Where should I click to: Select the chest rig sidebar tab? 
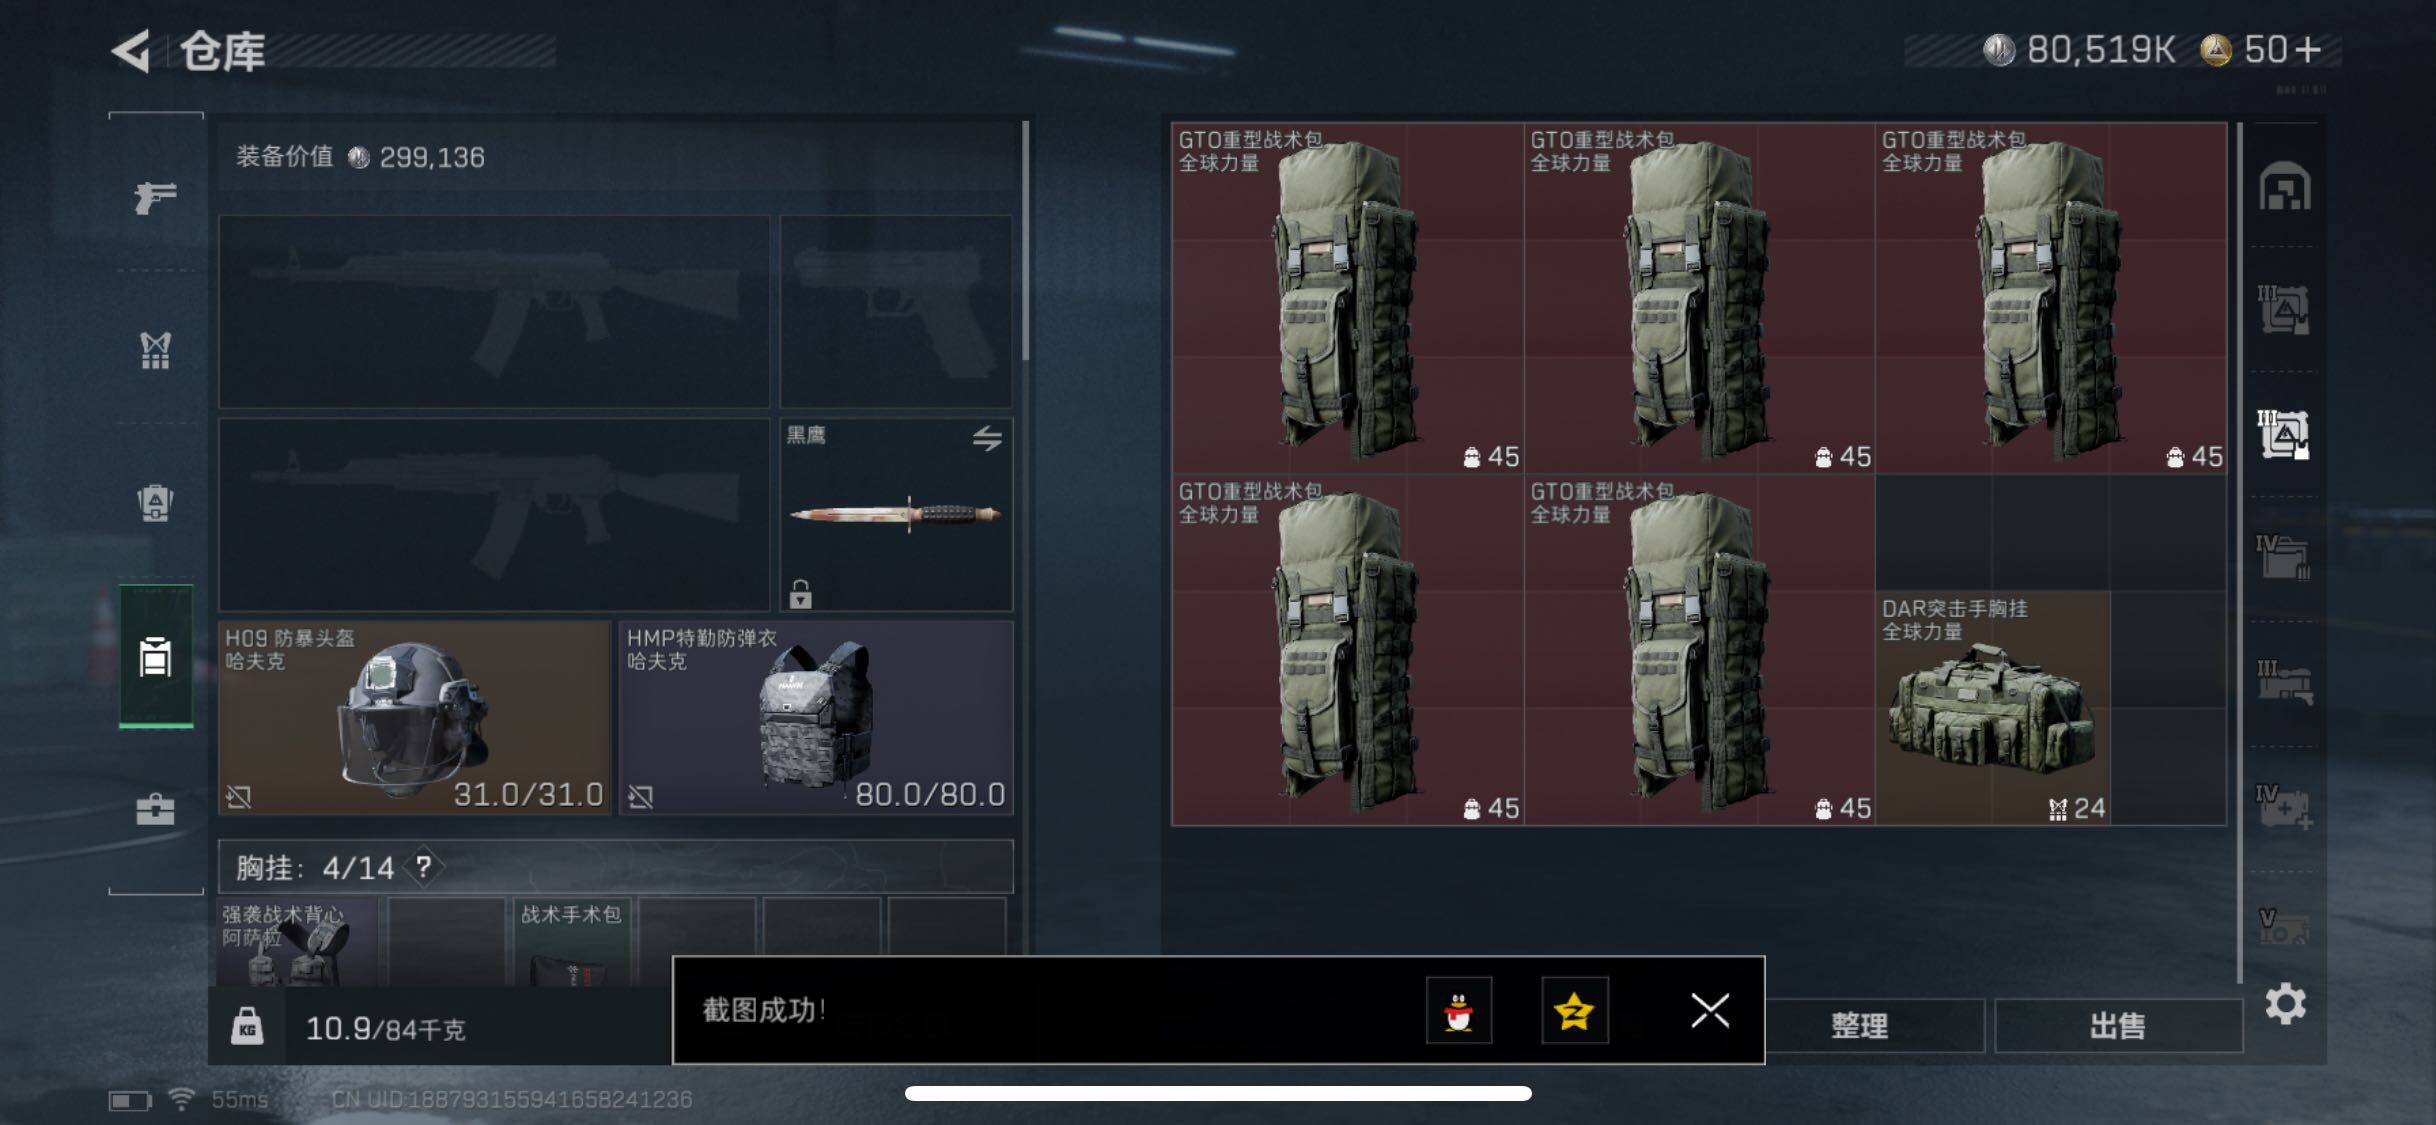pos(155,350)
